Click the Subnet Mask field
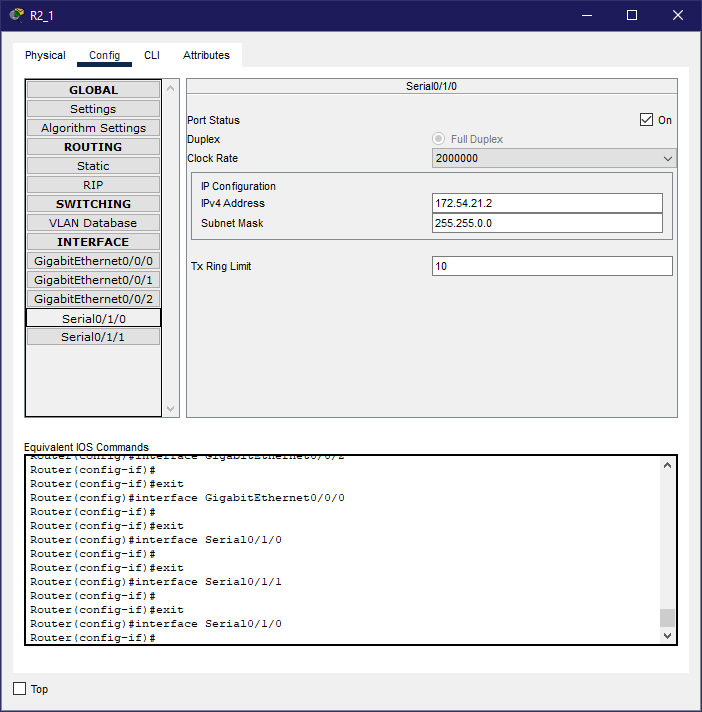 tap(547, 223)
